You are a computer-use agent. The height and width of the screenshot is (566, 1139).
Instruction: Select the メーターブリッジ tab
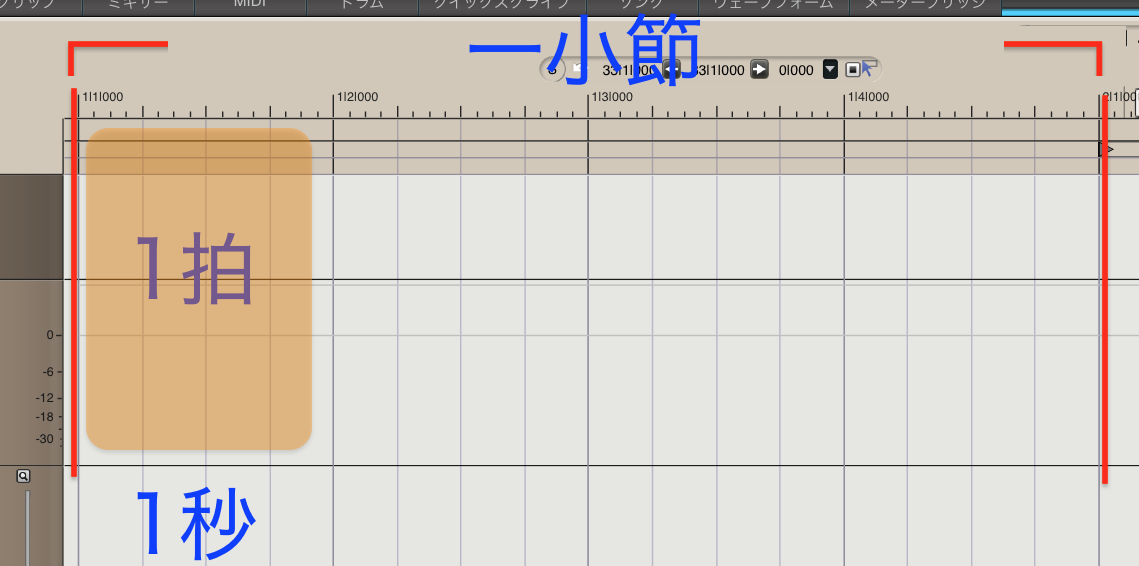pyautogui.click(x=925, y=6)
